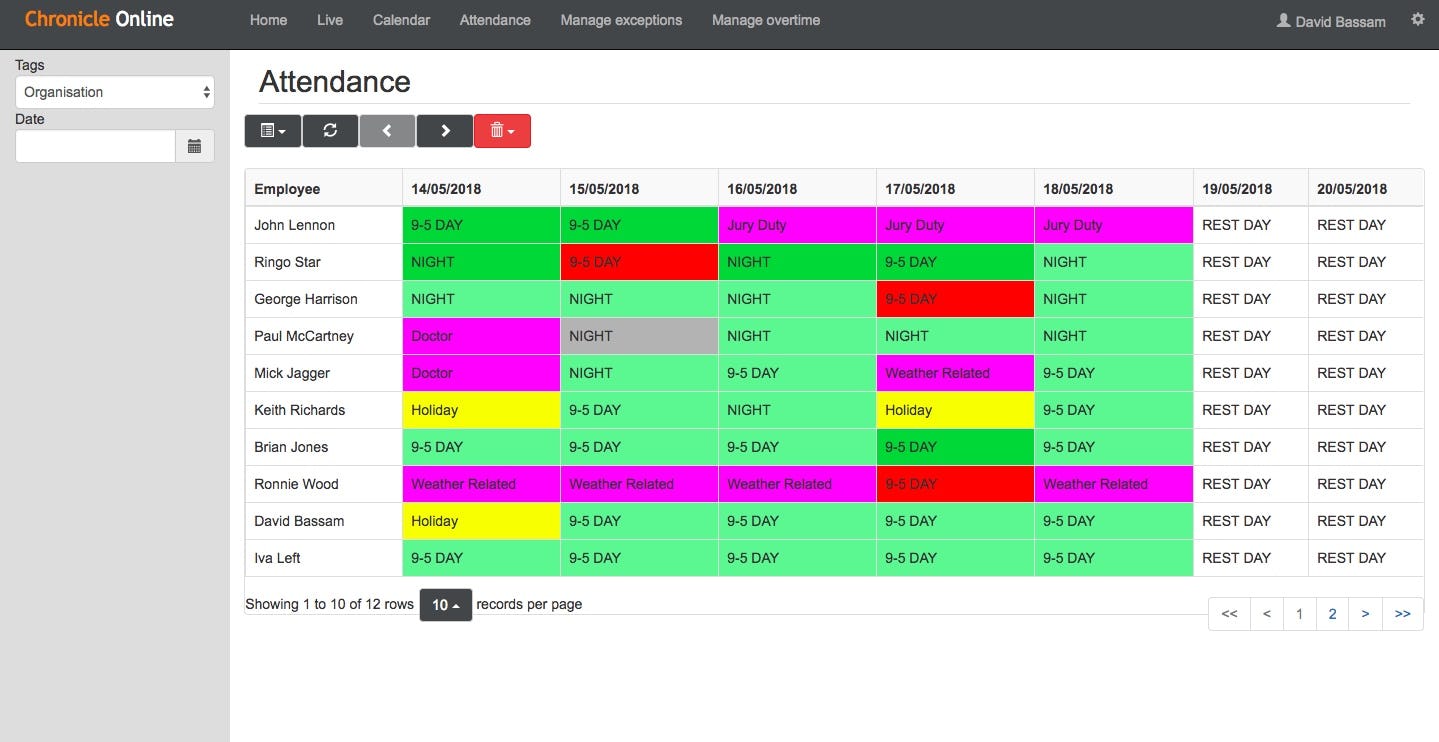
Task: Open the calendar date picker icon
Action: 194,146
